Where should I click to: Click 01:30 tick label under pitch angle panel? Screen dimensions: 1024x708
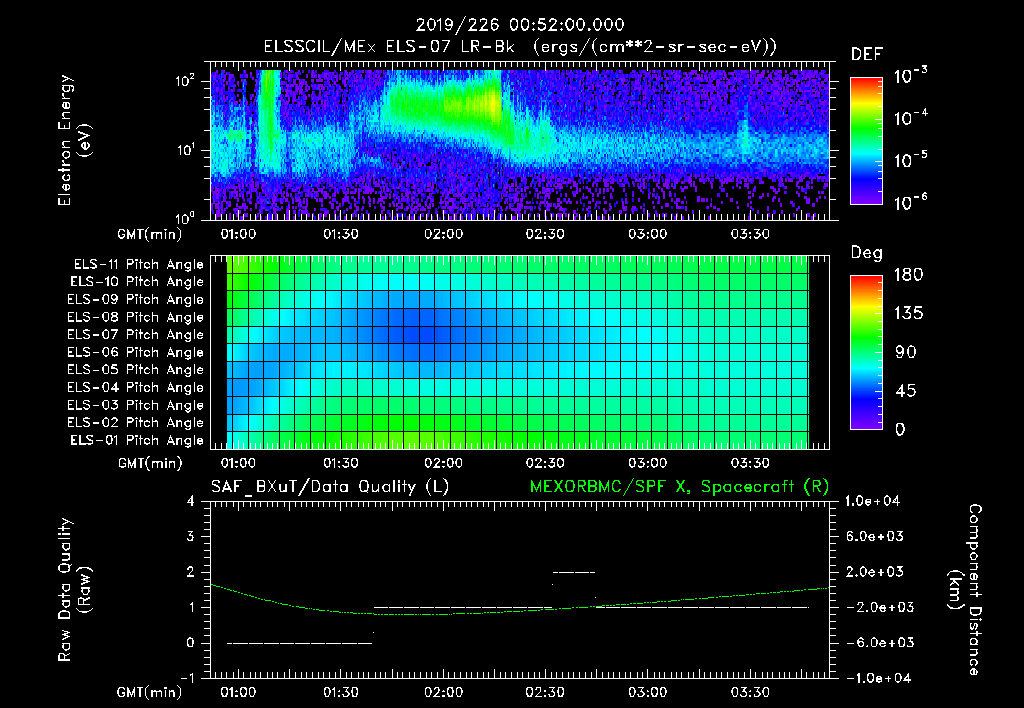[341, 463]
